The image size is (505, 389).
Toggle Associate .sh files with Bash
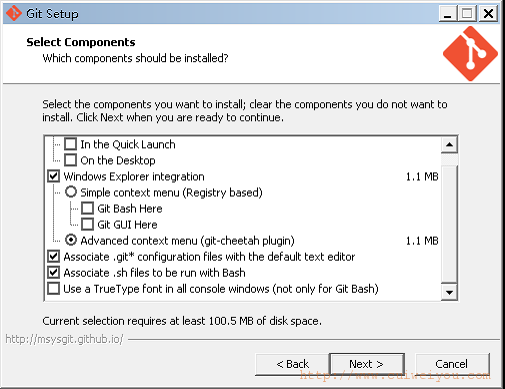coord(53,272)
